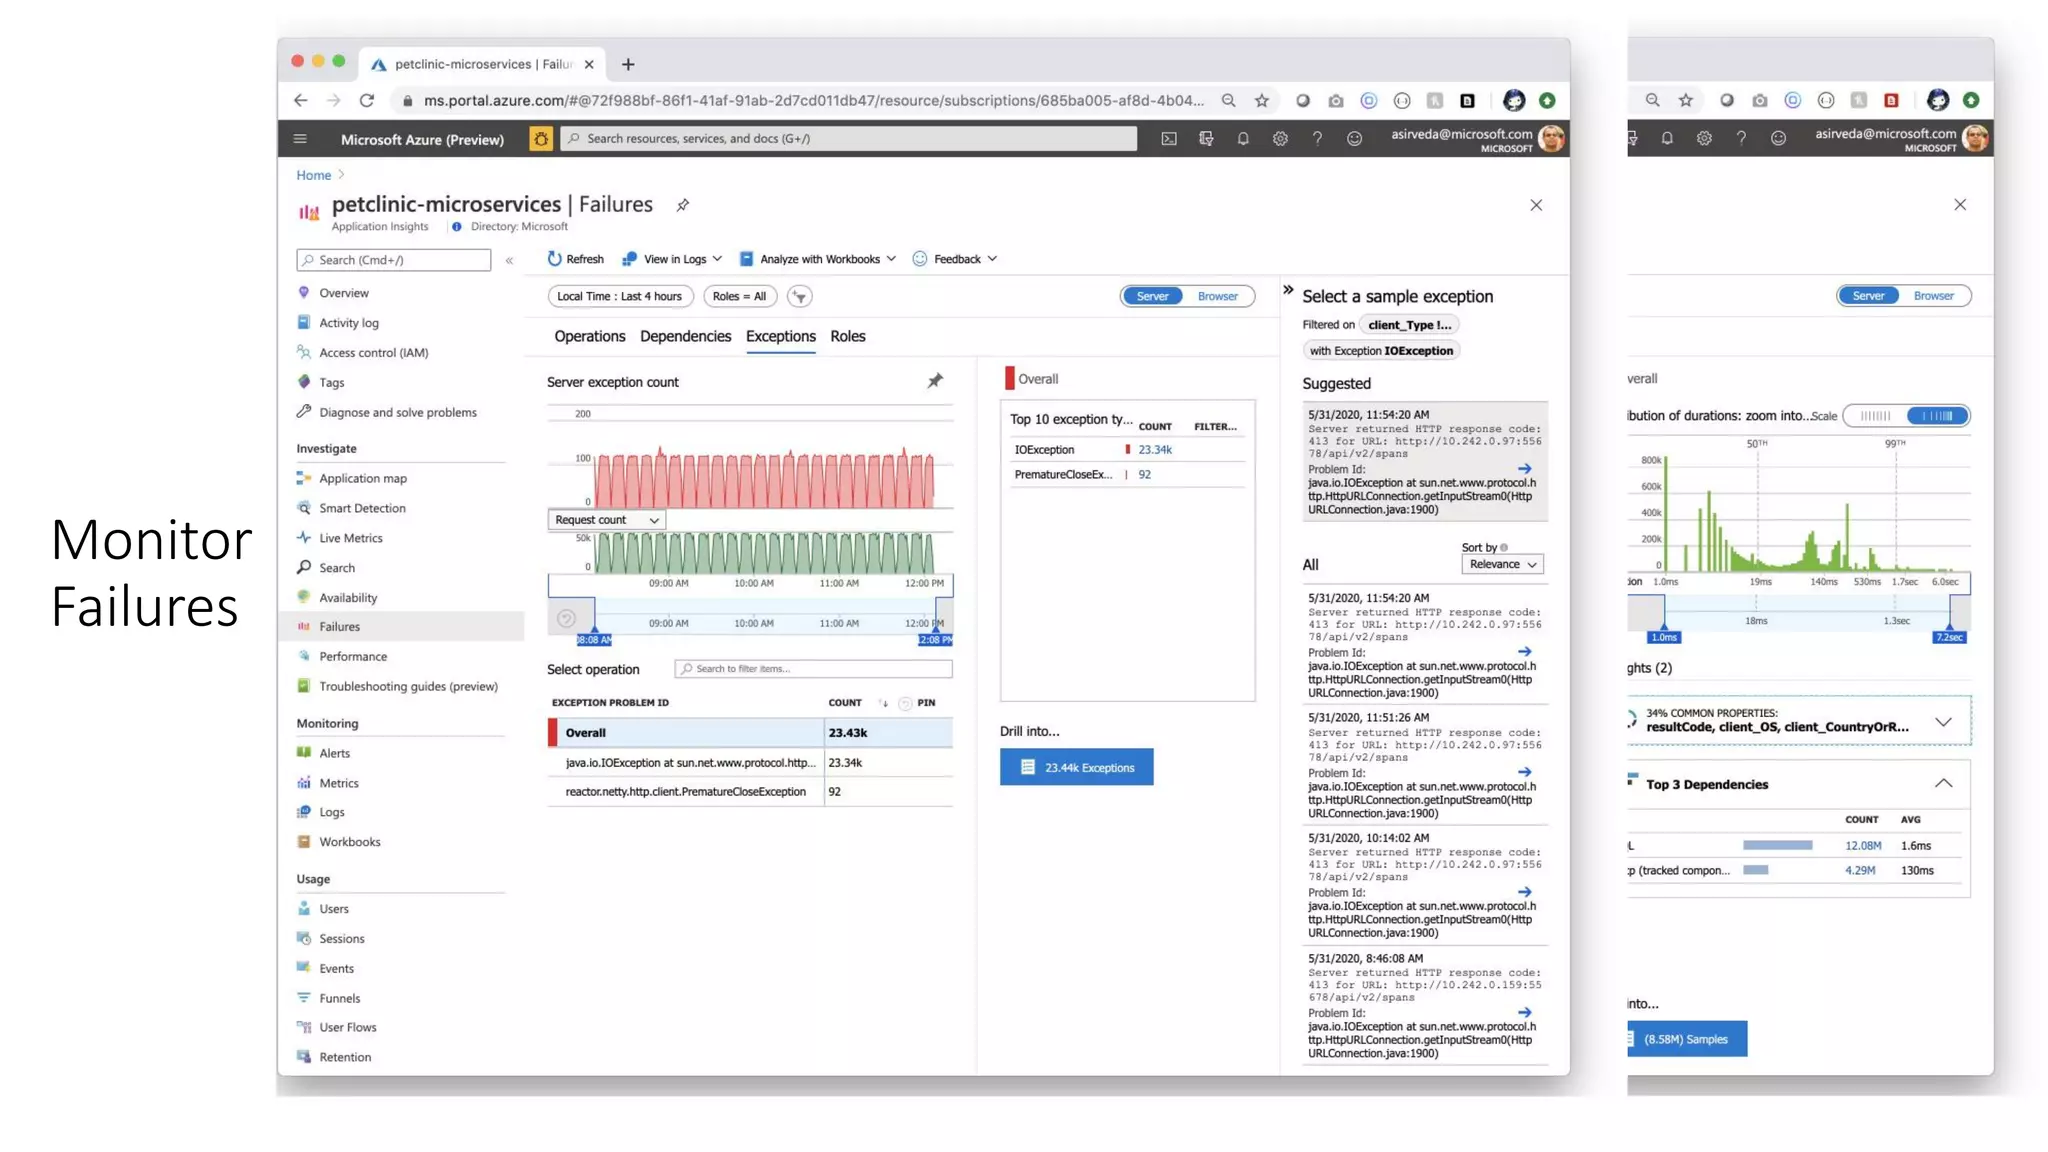Open the Azure Cloud Shell icon
This screenshot has height=1152, width=2048.
pos(1168,139)
